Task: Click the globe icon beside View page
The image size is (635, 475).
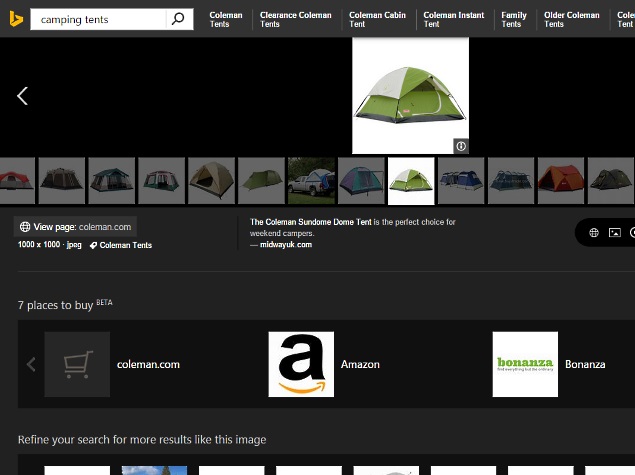Action: pos(25,227)
